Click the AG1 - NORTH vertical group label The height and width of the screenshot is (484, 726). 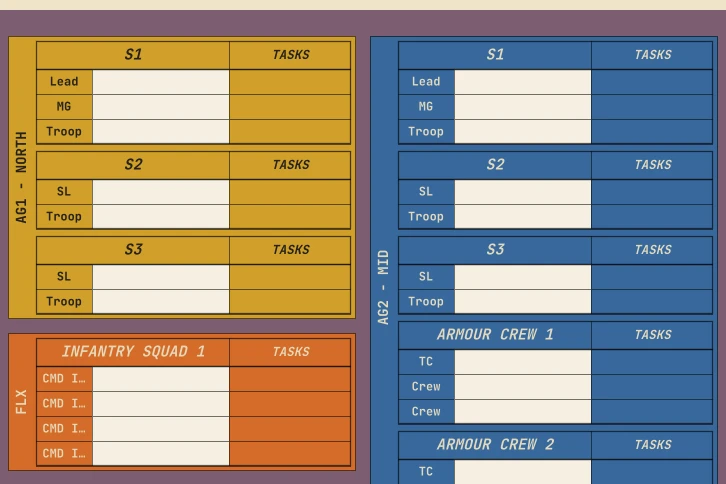(21, 177)
